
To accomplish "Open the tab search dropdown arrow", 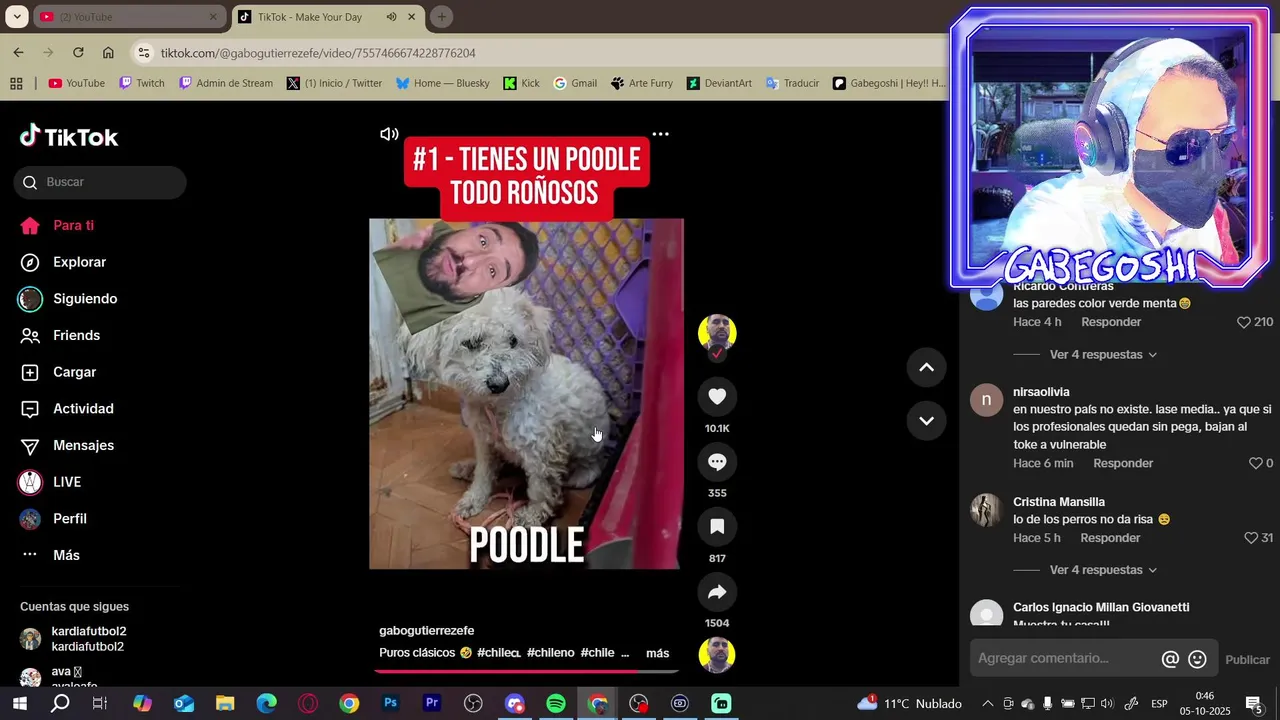I will [17, 17].
